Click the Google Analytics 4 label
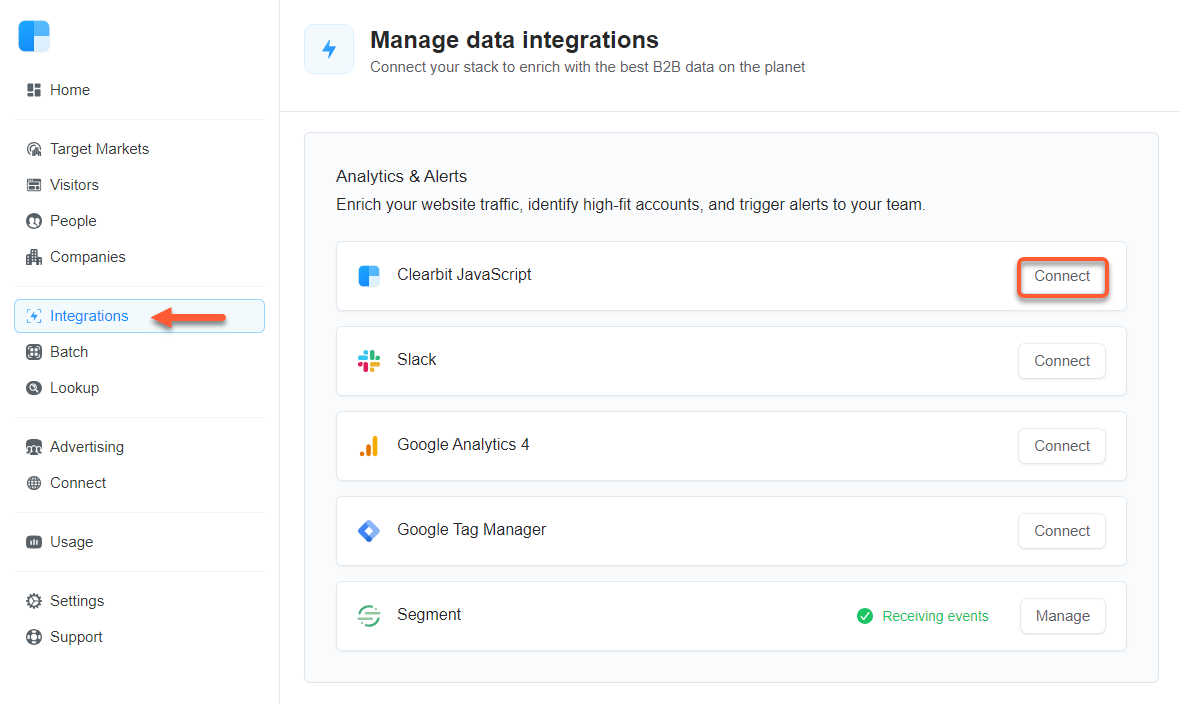Image resolution: width=1180 pixels, height=704 pixels. coord(463,445)
